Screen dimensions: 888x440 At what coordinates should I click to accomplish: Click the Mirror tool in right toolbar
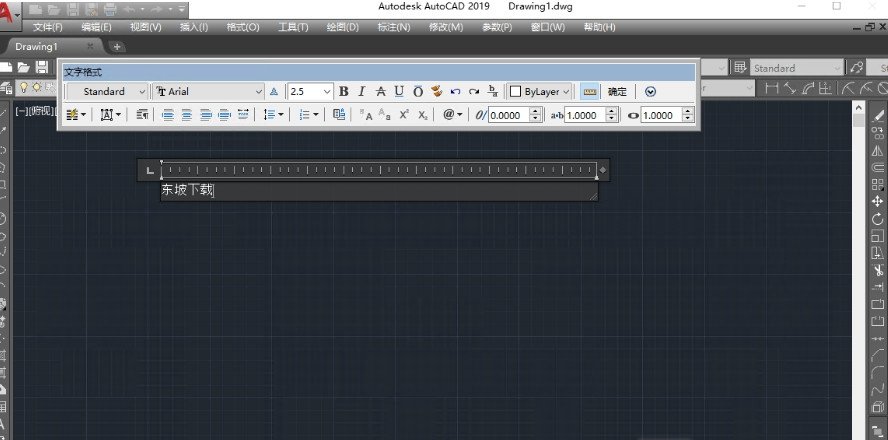(x=877, y=150)
